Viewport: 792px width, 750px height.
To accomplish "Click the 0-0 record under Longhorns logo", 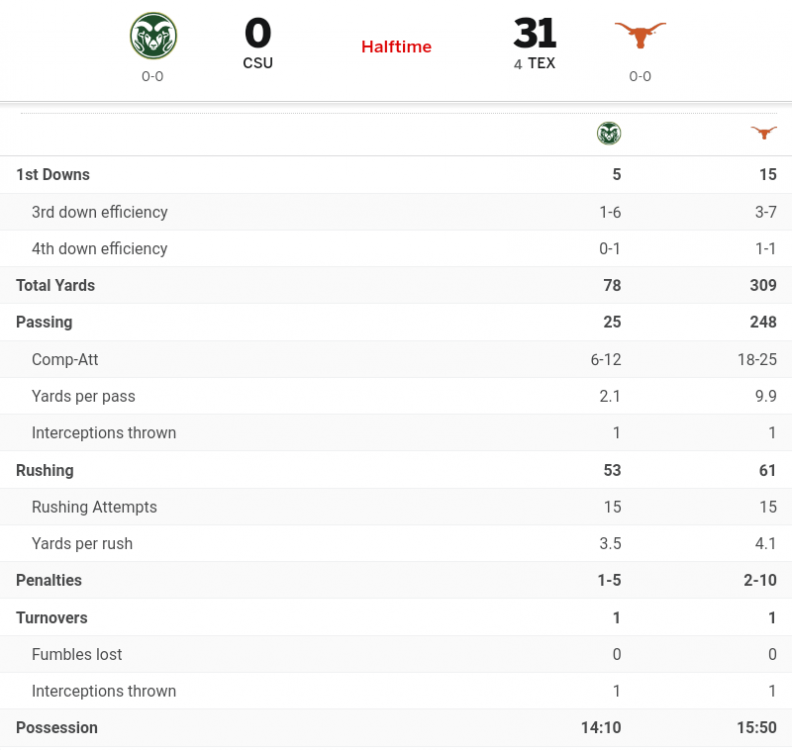I will pos(640,76).
